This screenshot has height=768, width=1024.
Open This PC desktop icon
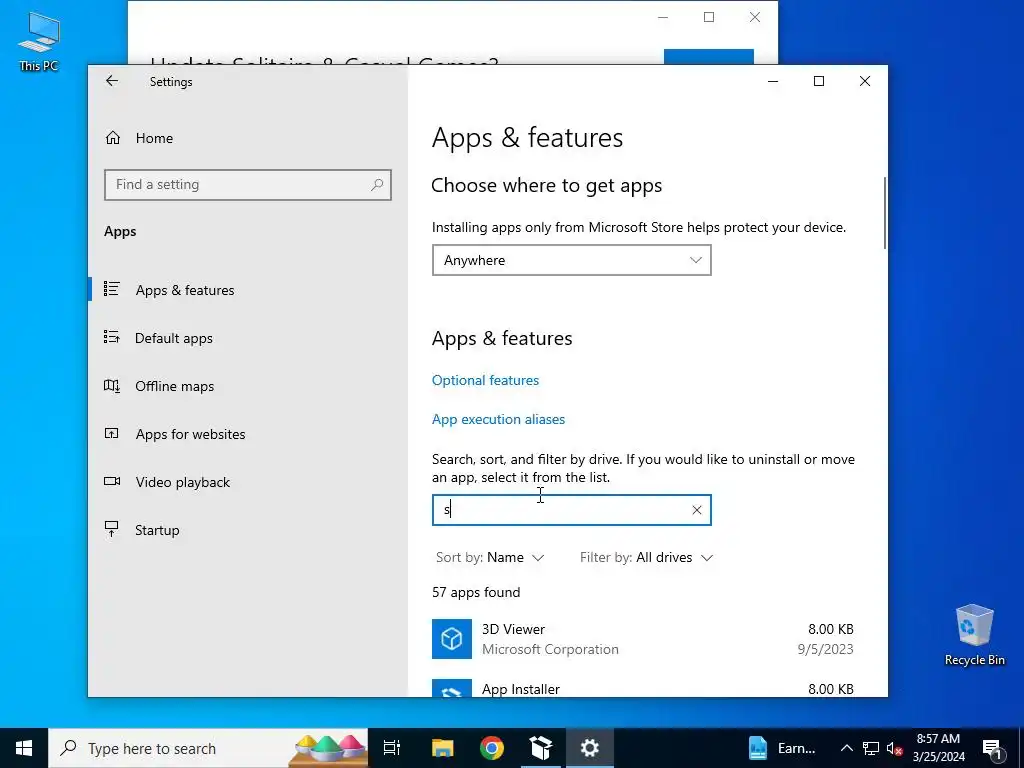pos(39,42)
